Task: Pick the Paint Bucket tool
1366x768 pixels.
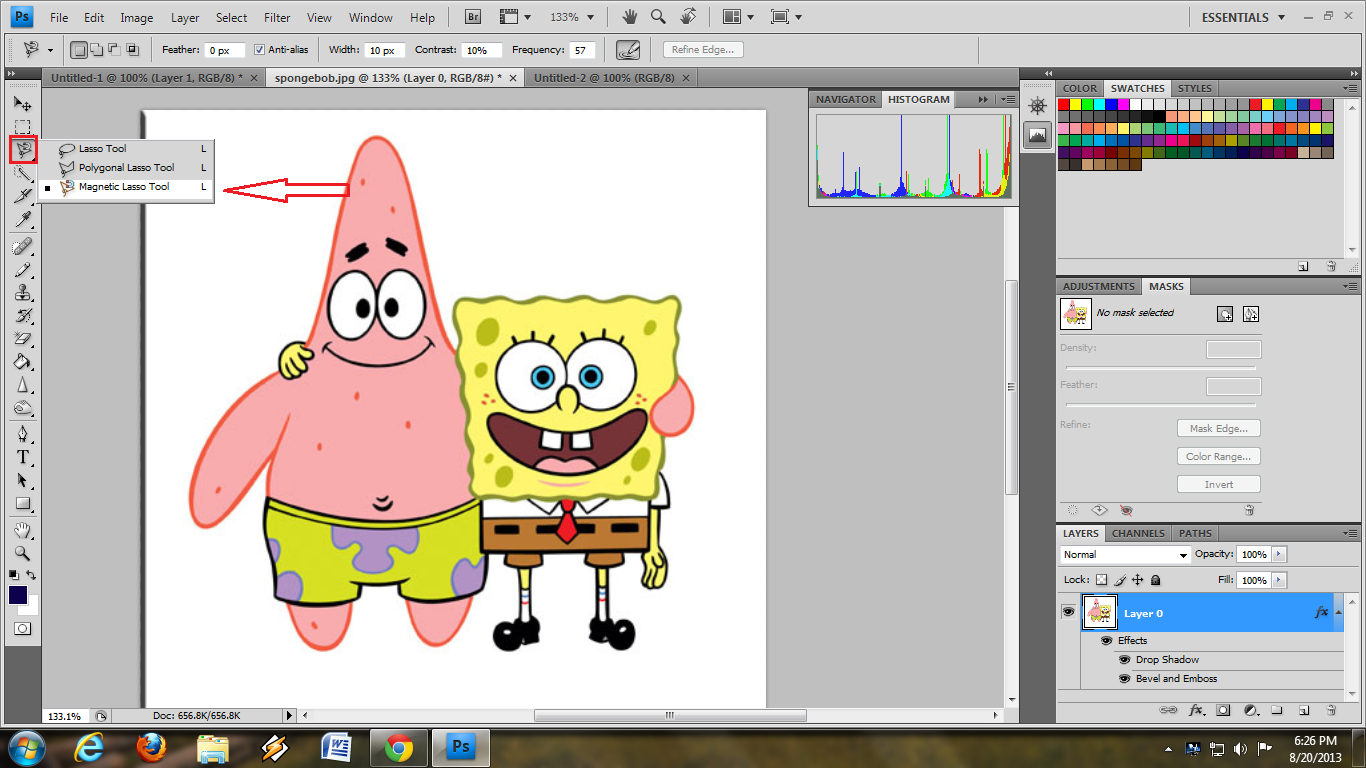Action: pyautogui.click(x=22, y=362)
